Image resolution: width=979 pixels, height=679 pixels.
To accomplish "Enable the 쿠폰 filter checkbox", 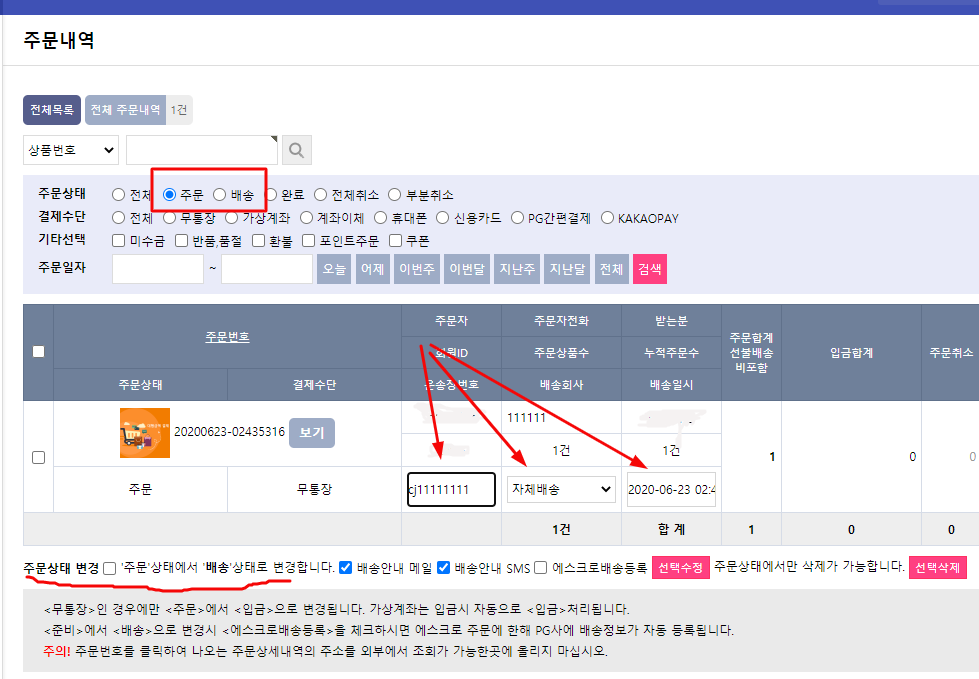I will tap(396, 240).
